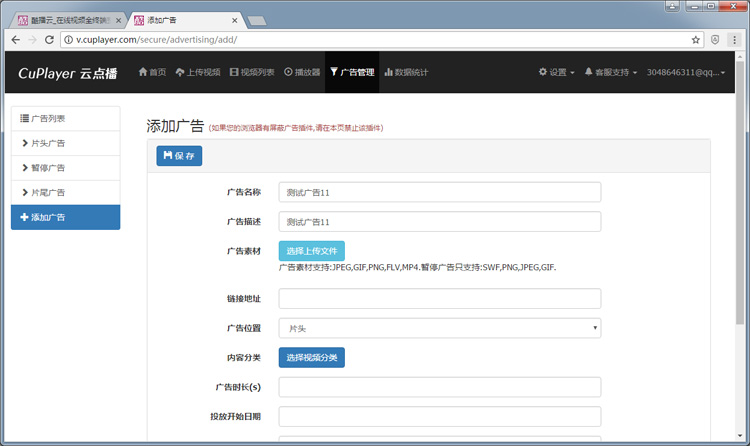Image resolution: width=750 pixels, height=446 pixels.
Task: Bookmark this page with star icon
Action: pos(696,40)
